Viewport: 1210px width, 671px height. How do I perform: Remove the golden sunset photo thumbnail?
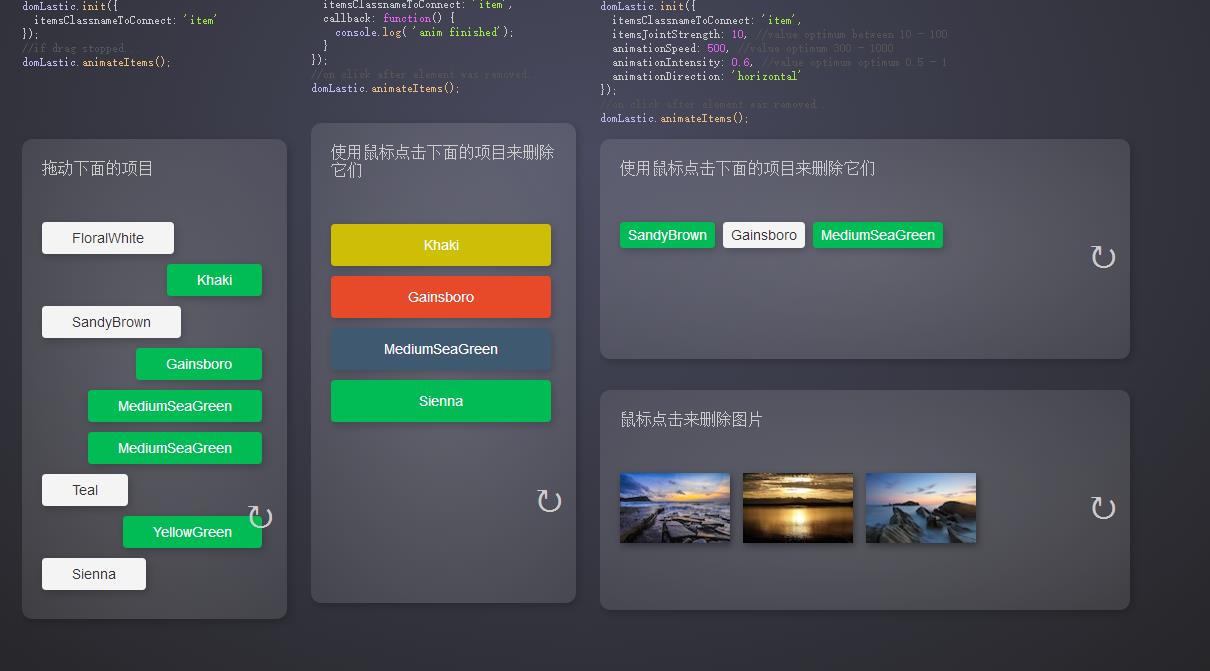[x=798, y=508]
